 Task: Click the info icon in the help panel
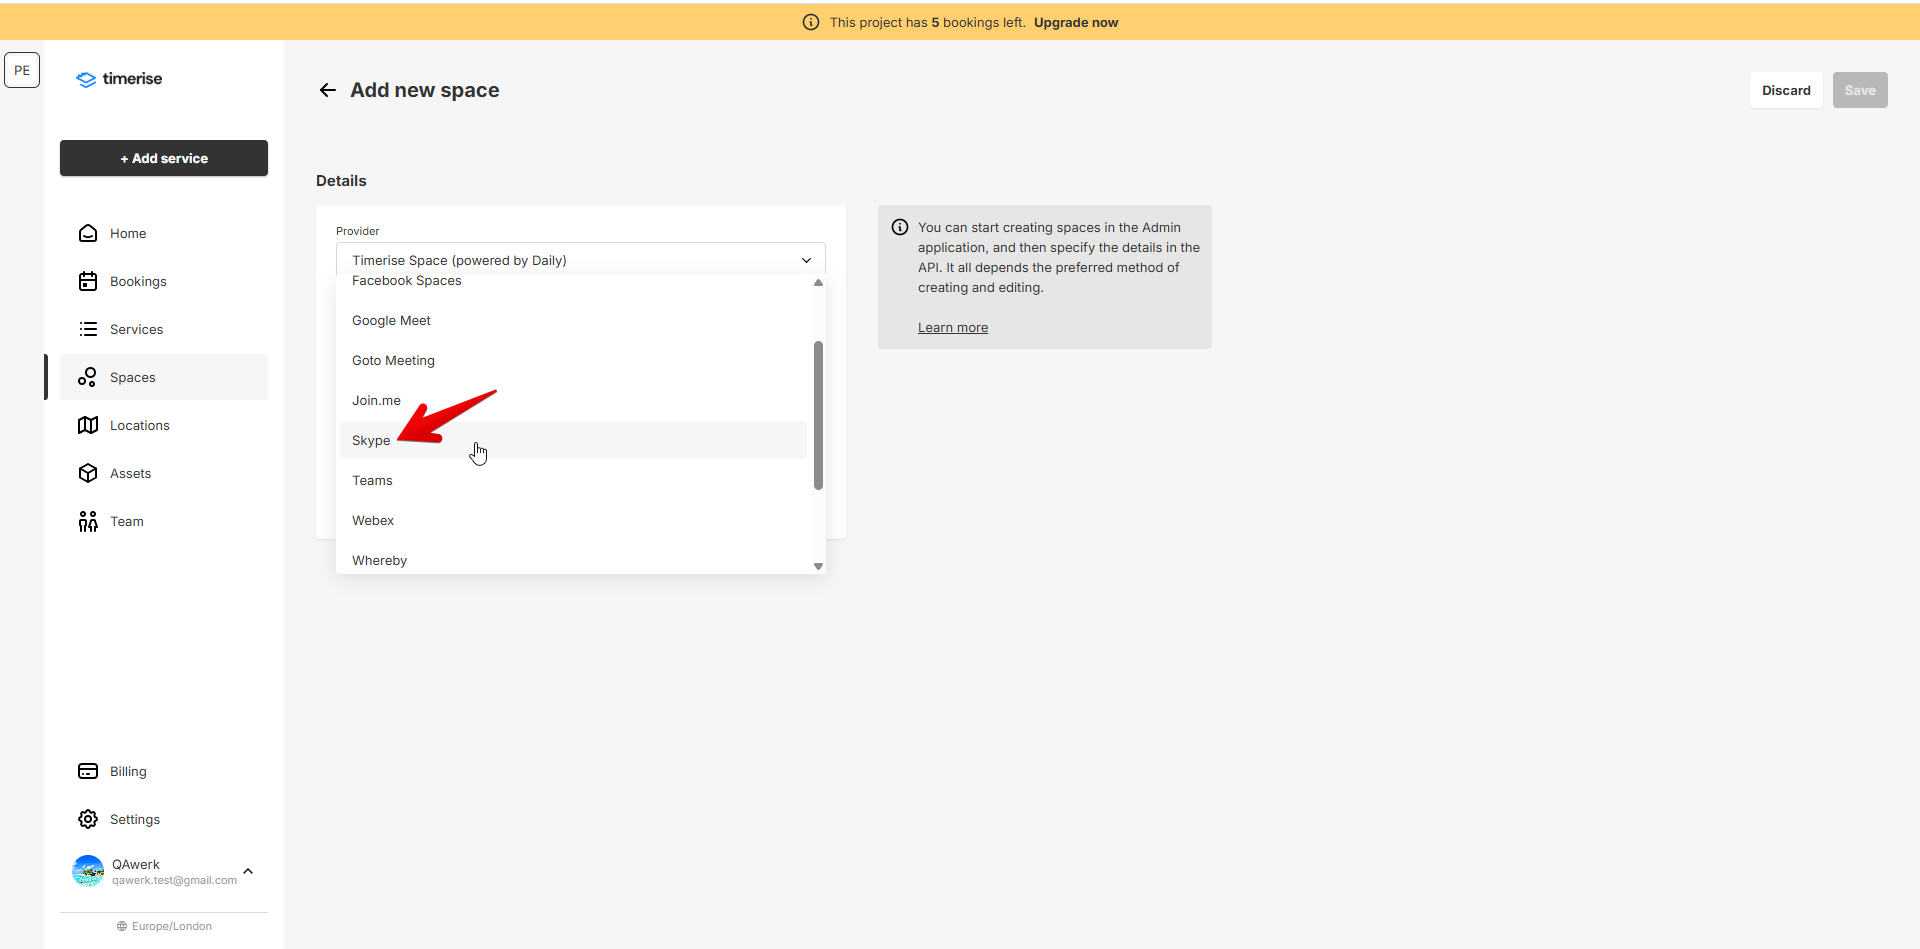(x=900, y=227)
